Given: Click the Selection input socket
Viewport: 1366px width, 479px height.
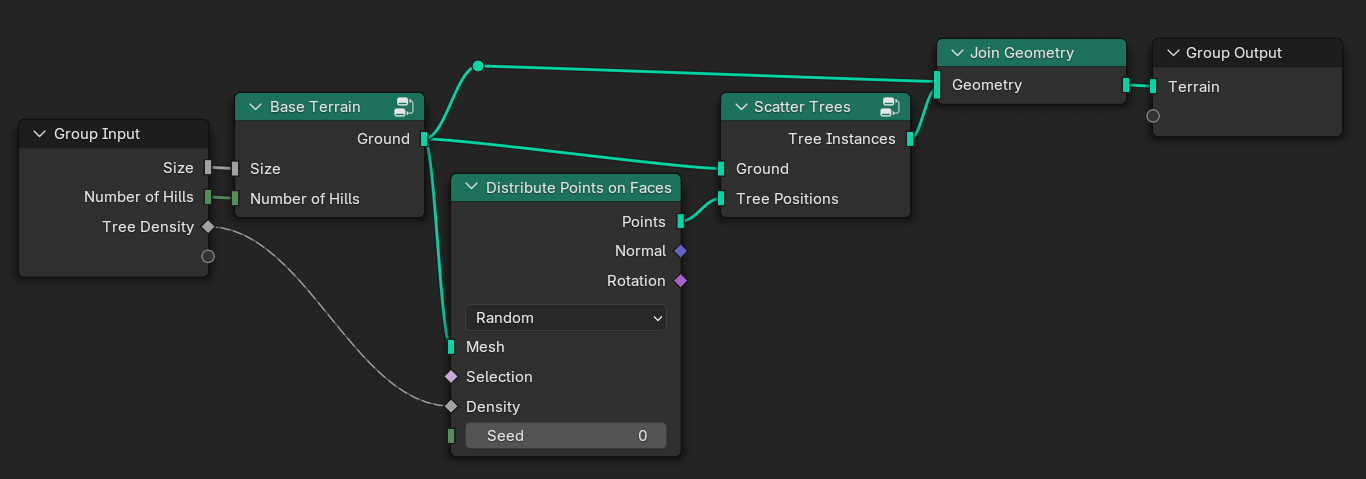Looking at the screenshot, I should point(451,377).
